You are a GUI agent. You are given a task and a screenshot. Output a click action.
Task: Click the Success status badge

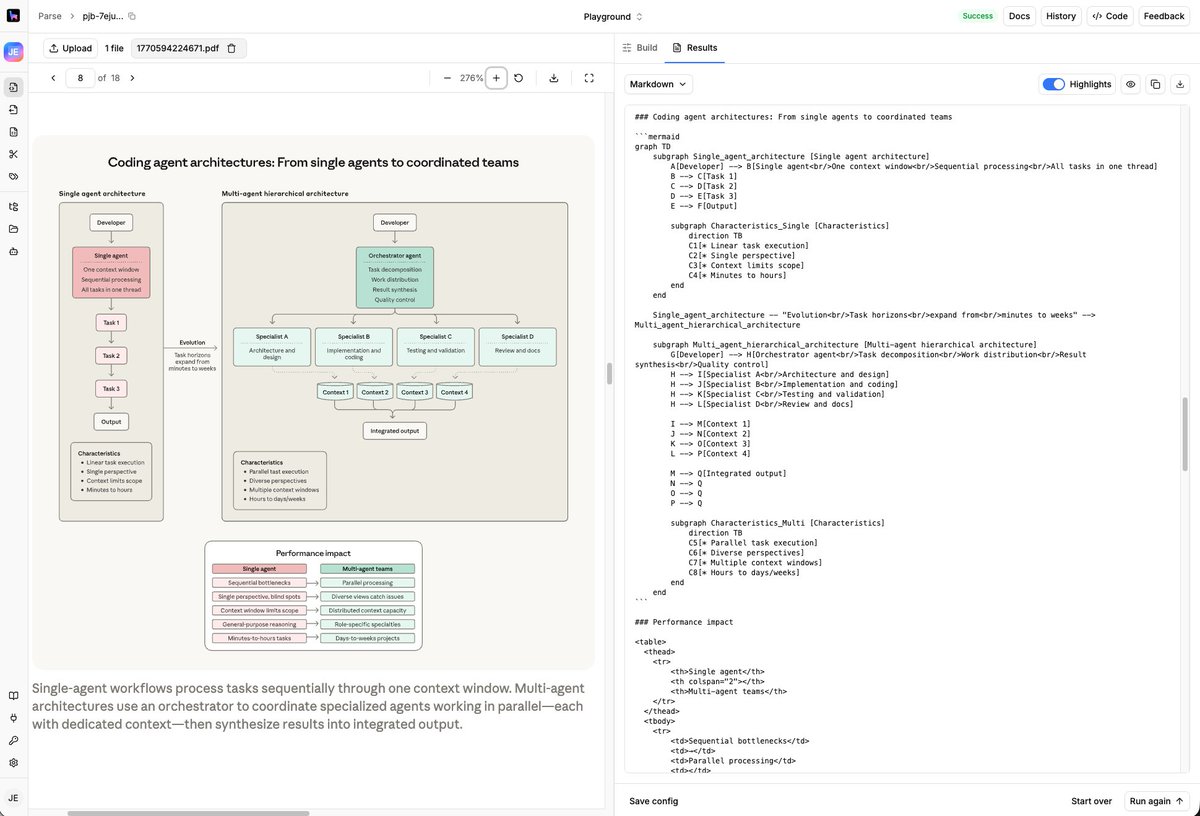tap(978, 16)
